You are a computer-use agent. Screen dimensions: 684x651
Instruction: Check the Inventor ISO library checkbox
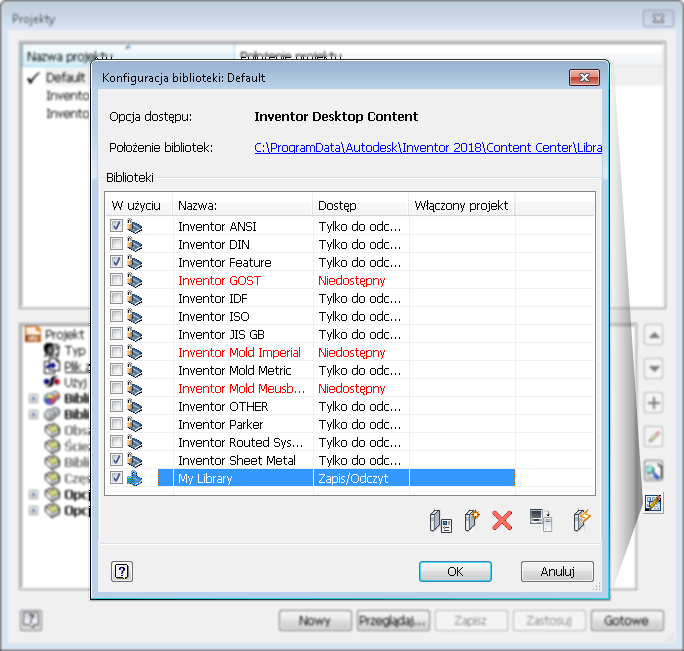click(116, 315)
